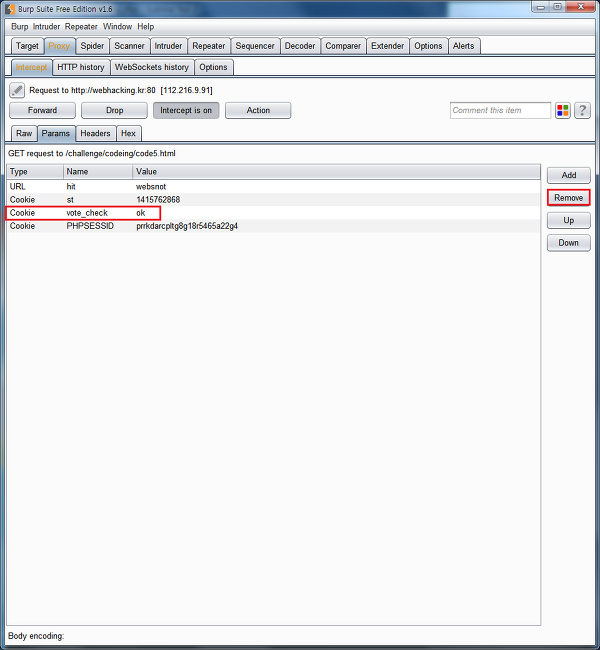Drop the intercepted request
Image resolution: width=600 pixels, height=650 pixels.
pyautogui.click(x=114, y=110)
